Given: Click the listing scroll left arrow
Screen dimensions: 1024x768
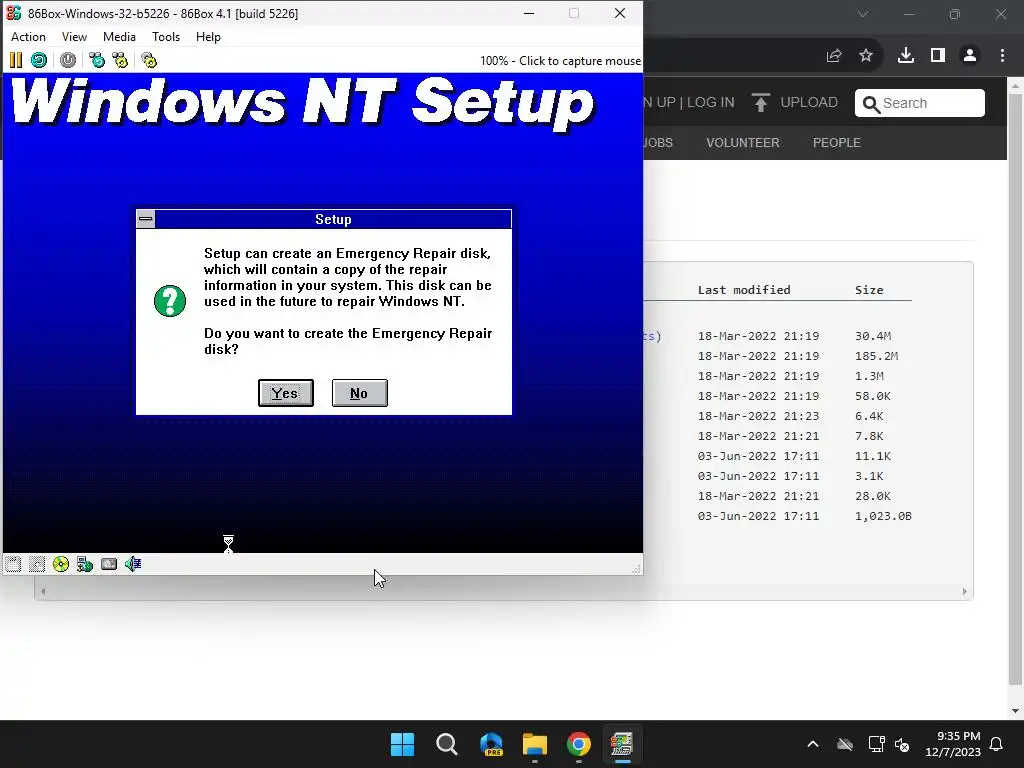Looking at the screenshot, I should click(43, 592).
